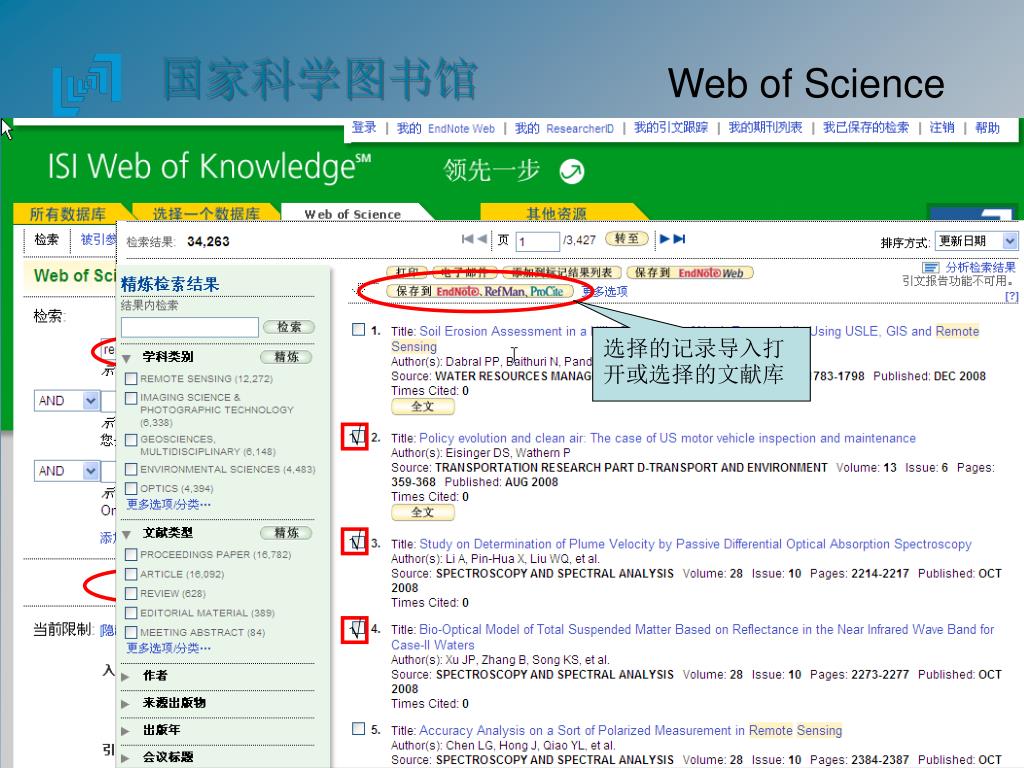Collapse the 学科类别 section
1024x768 pixels.
(x=127, y=358)
